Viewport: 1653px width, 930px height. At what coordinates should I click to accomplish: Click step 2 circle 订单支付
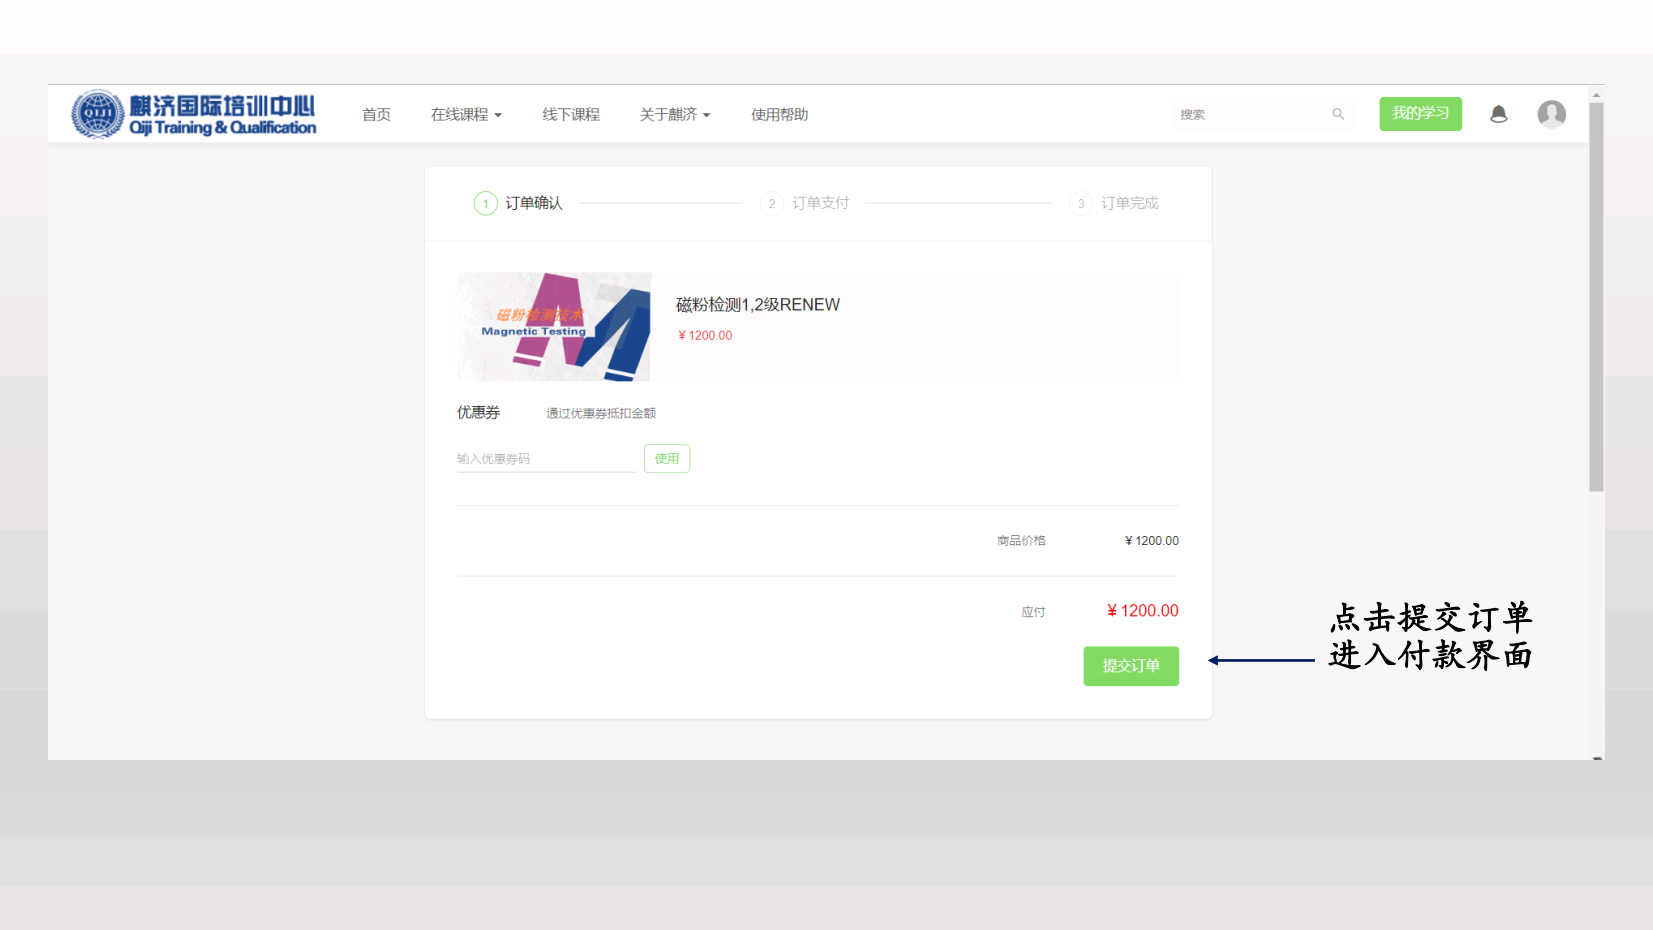[771, 204]
